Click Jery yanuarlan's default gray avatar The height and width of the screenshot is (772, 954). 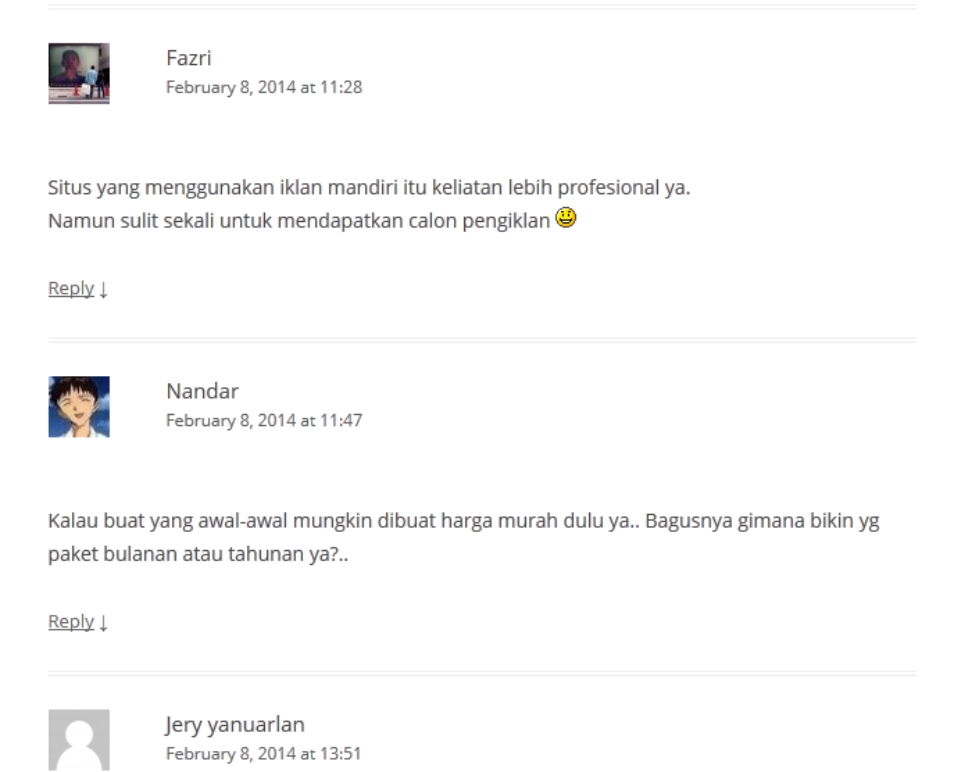[x=79, y=740]
